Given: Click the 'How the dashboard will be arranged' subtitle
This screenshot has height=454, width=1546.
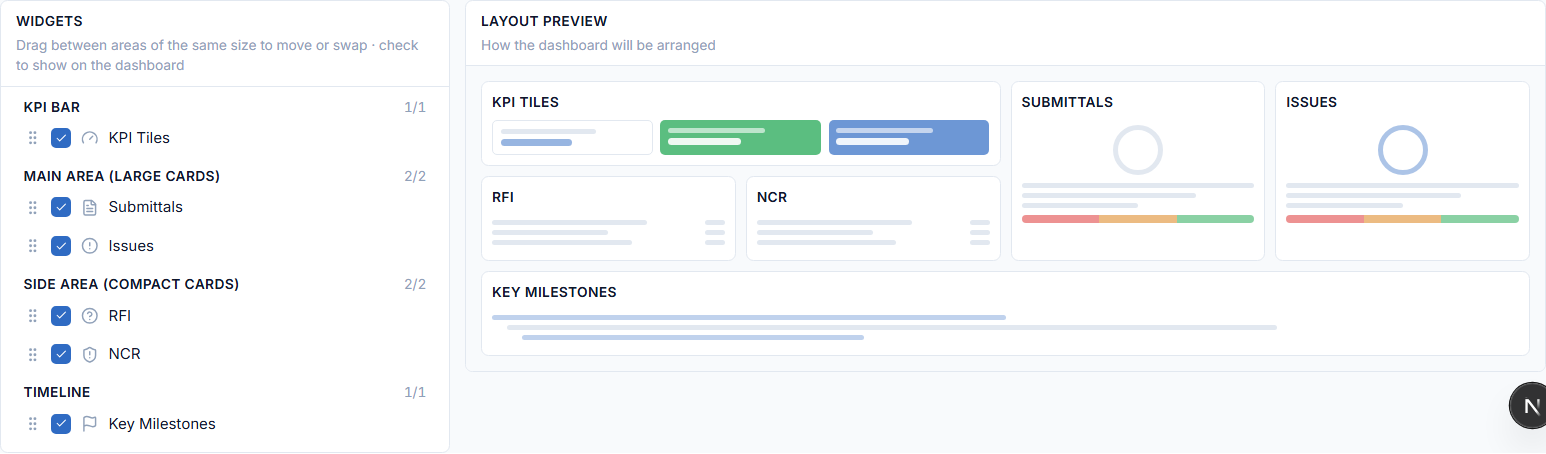Looking at the screenshot, I should [598, 45].
